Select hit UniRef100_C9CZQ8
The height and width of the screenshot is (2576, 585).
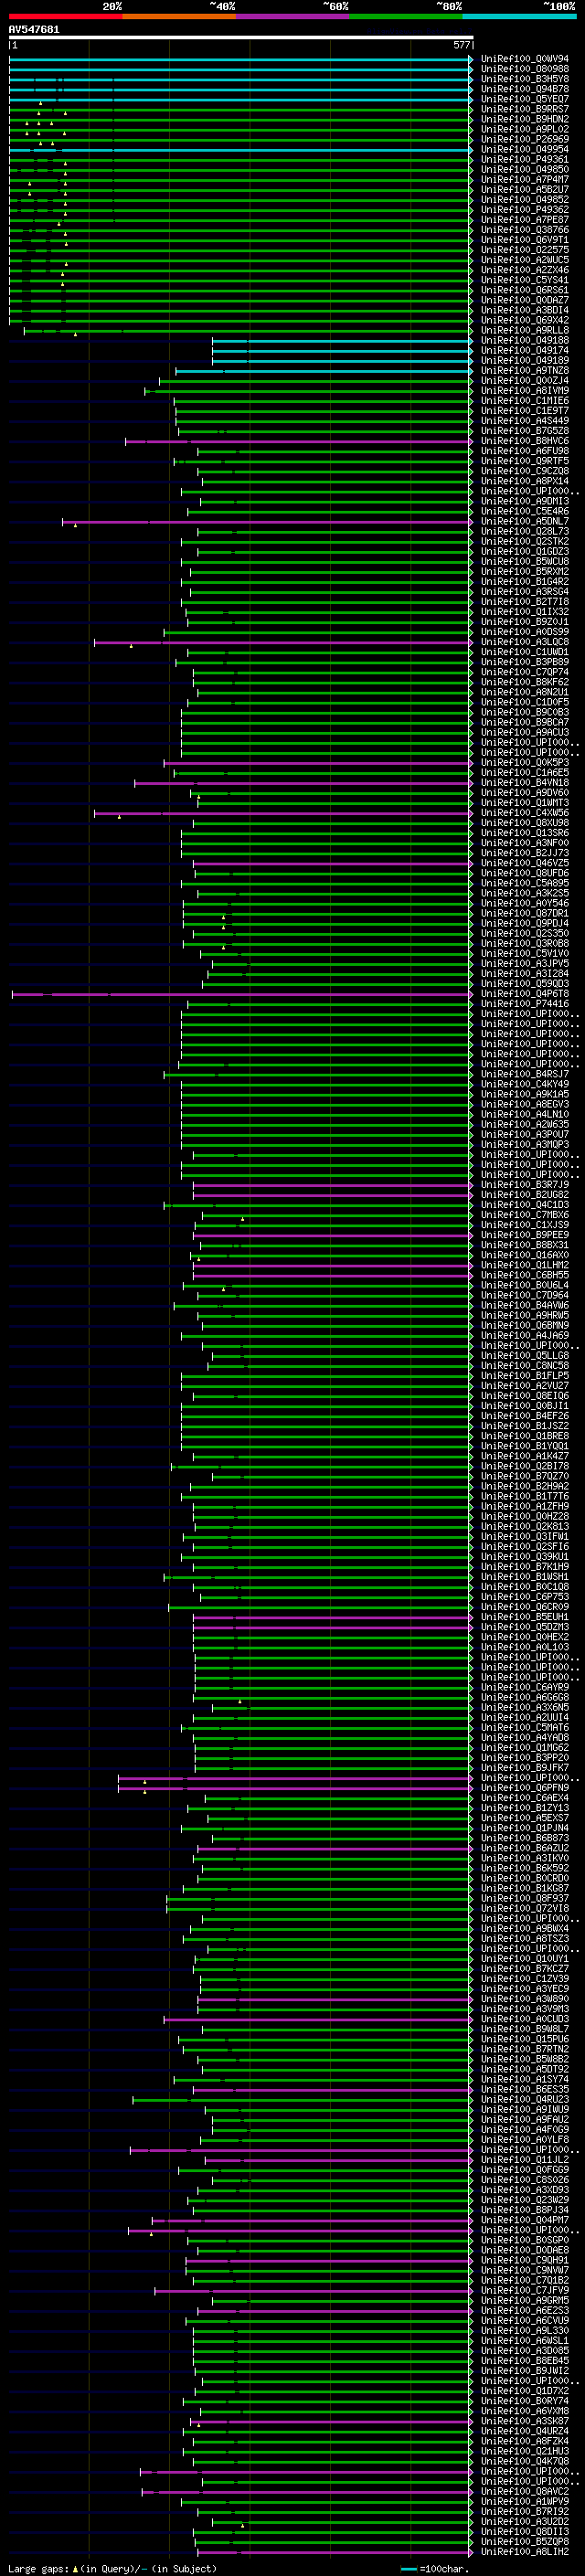[x=524, y=471]
